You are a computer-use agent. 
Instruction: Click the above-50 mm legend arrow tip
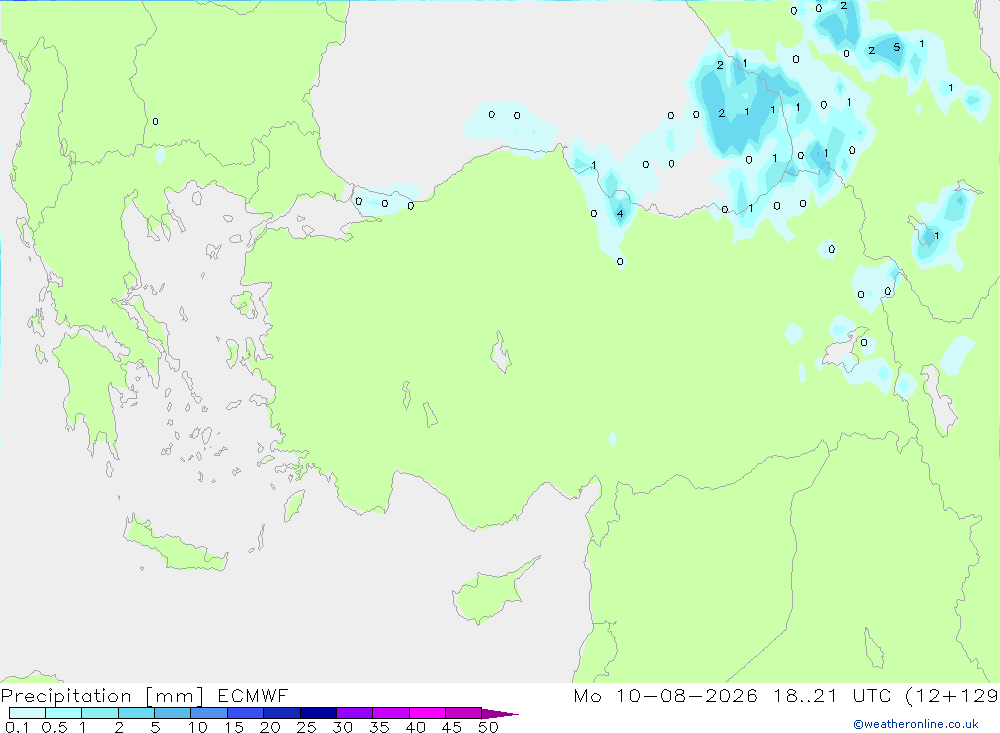(x=500, y=714)
